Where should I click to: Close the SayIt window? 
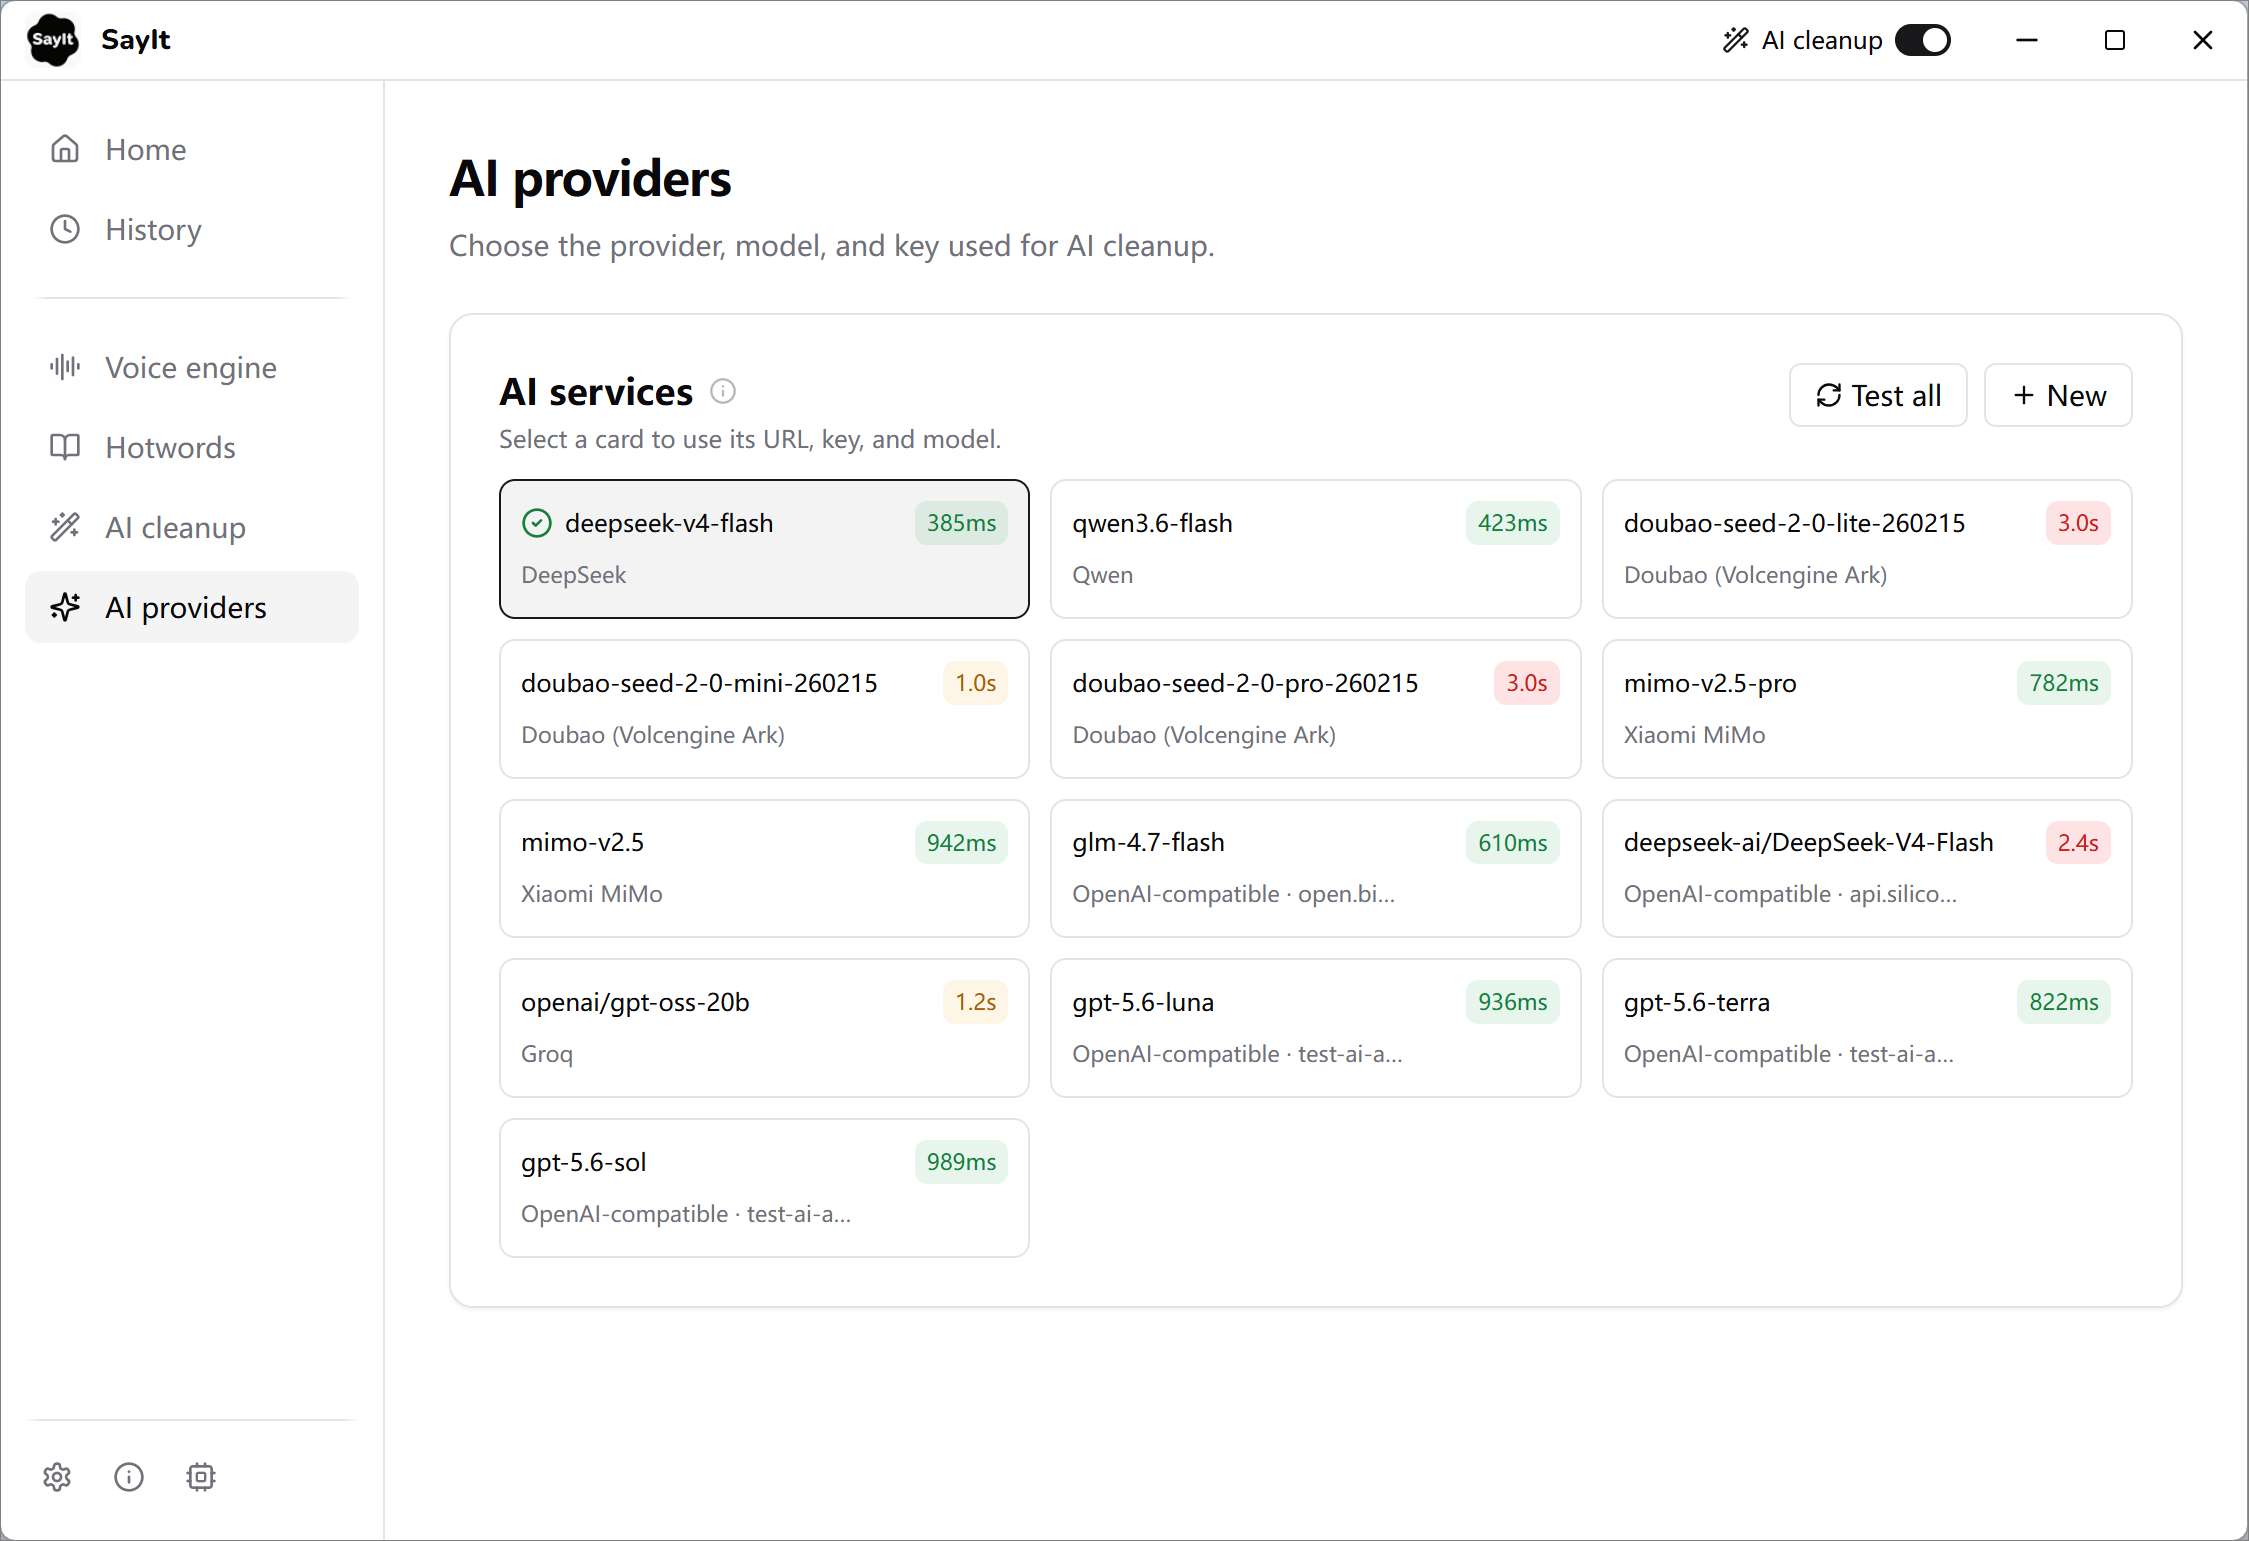(x=2203, y=40)
